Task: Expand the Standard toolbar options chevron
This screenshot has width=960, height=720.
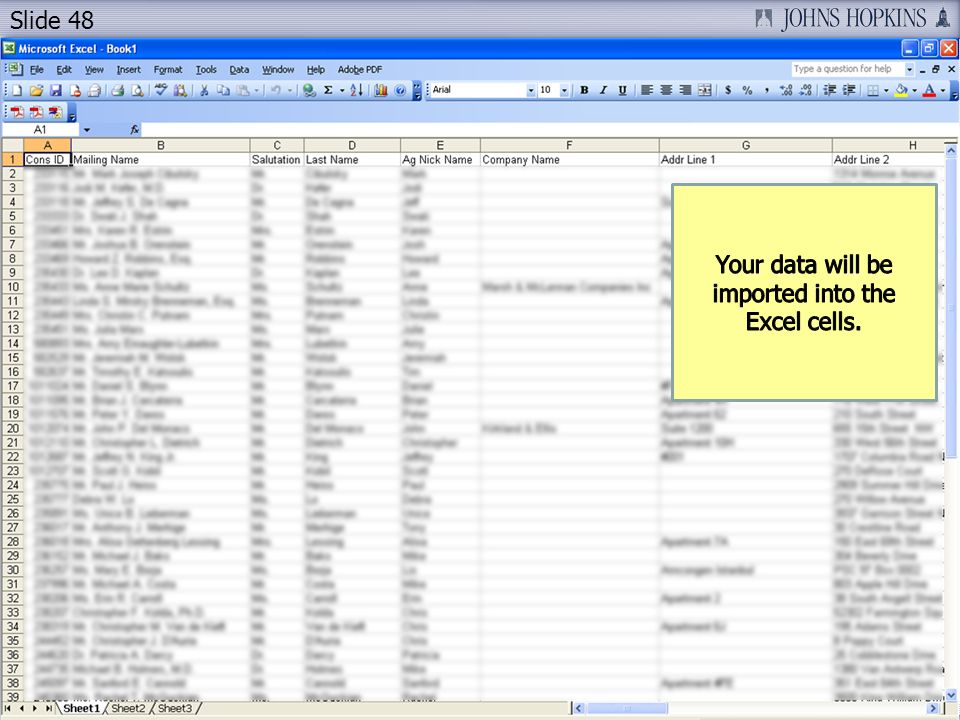Action: [x=417, y=91]
